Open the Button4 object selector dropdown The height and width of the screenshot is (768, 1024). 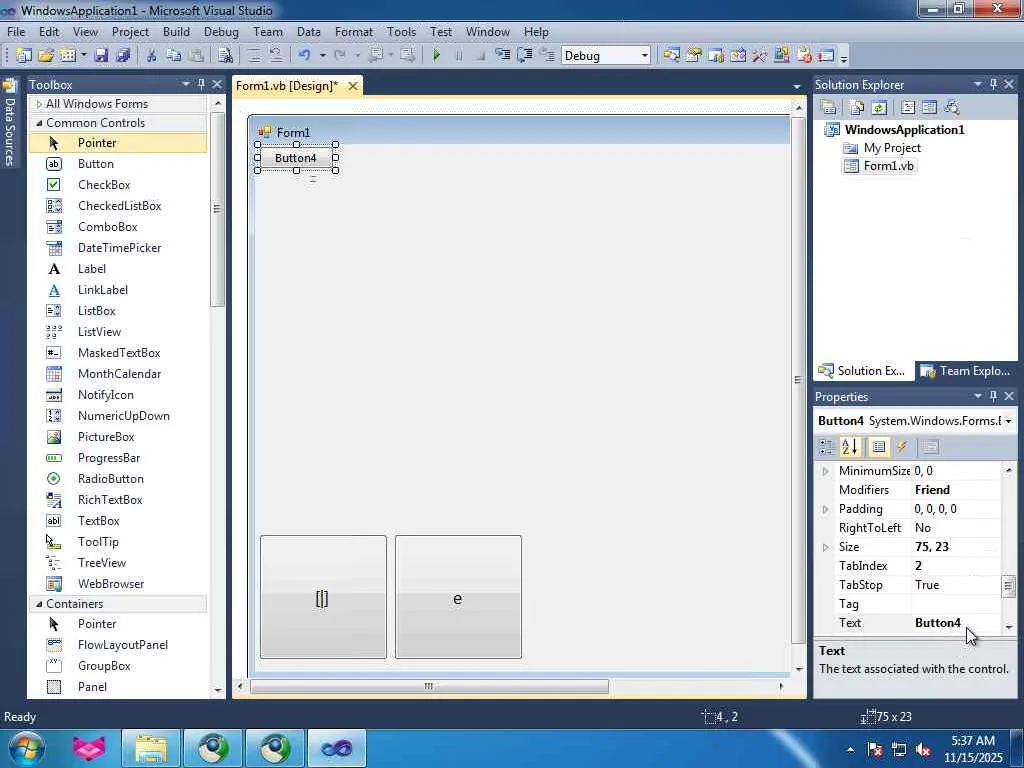pyautogui.click(x=1008, y=421)
